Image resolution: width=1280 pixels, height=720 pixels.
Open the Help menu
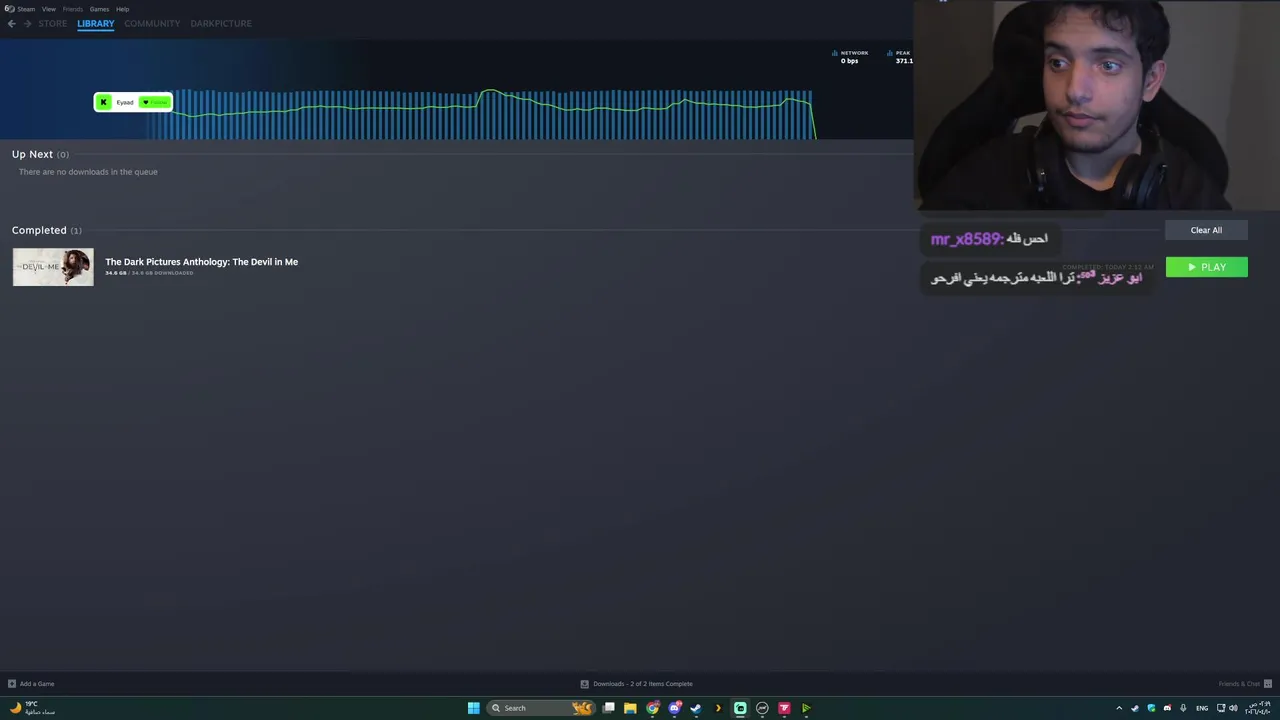click(122, 9)
